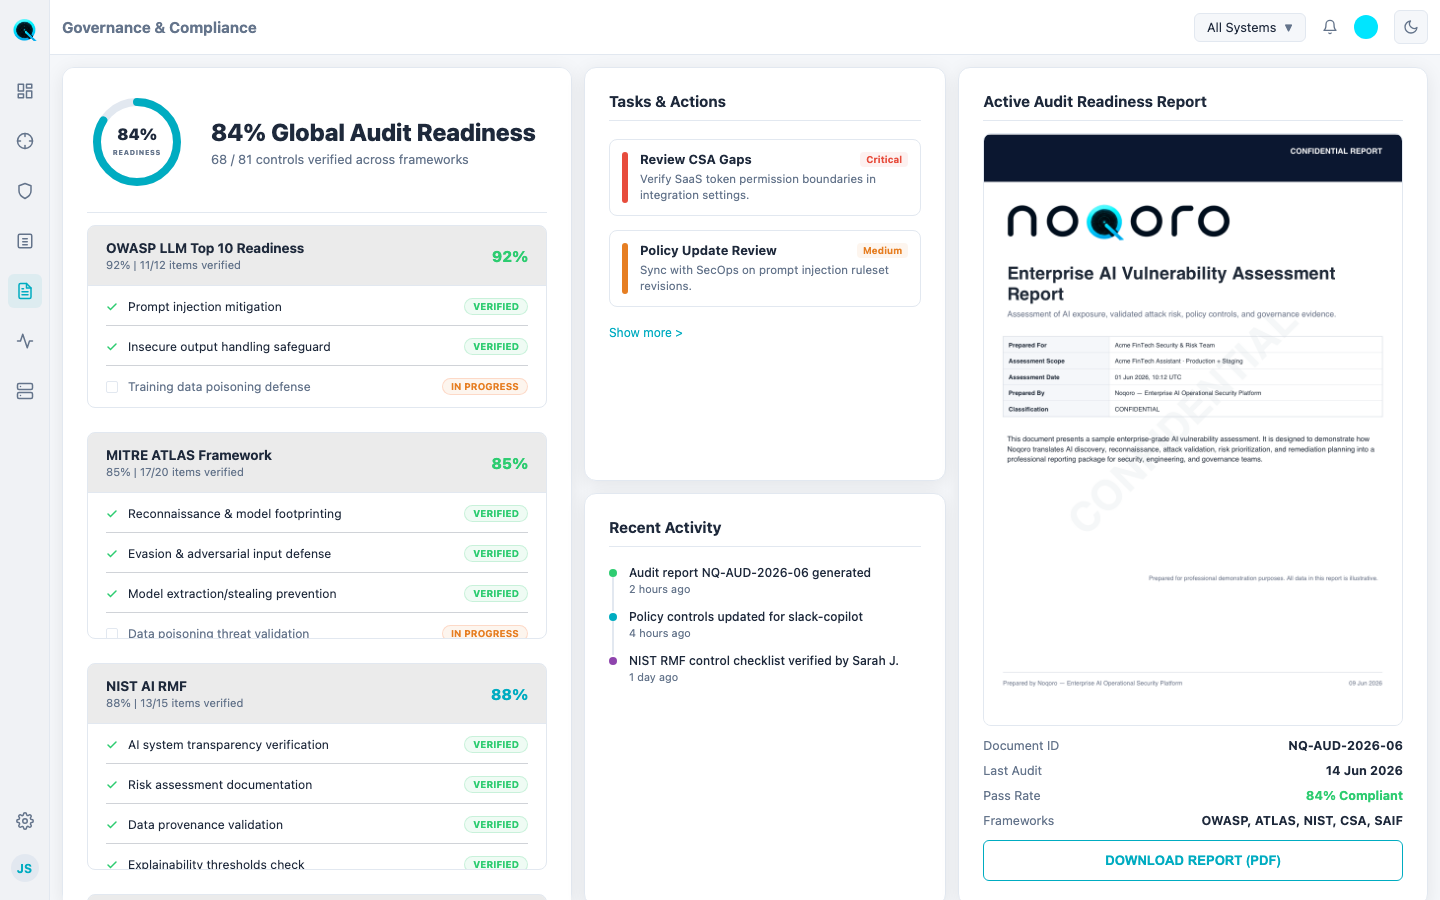
Task: Click the Prompt injection mitigation checkmark
Action: pyautogui.click(x=112, y=307)
